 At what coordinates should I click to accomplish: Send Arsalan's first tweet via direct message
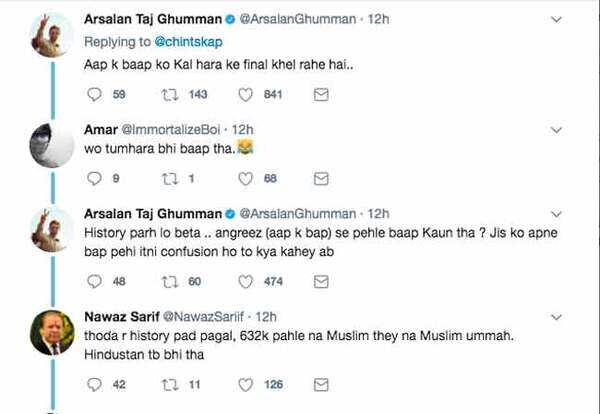click(x=321, y=95)
